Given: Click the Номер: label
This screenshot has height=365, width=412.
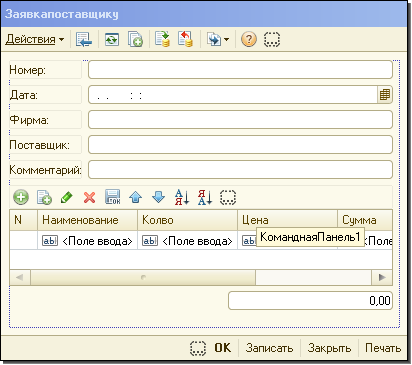Looking at the screenshot, I should pos(28,70).
